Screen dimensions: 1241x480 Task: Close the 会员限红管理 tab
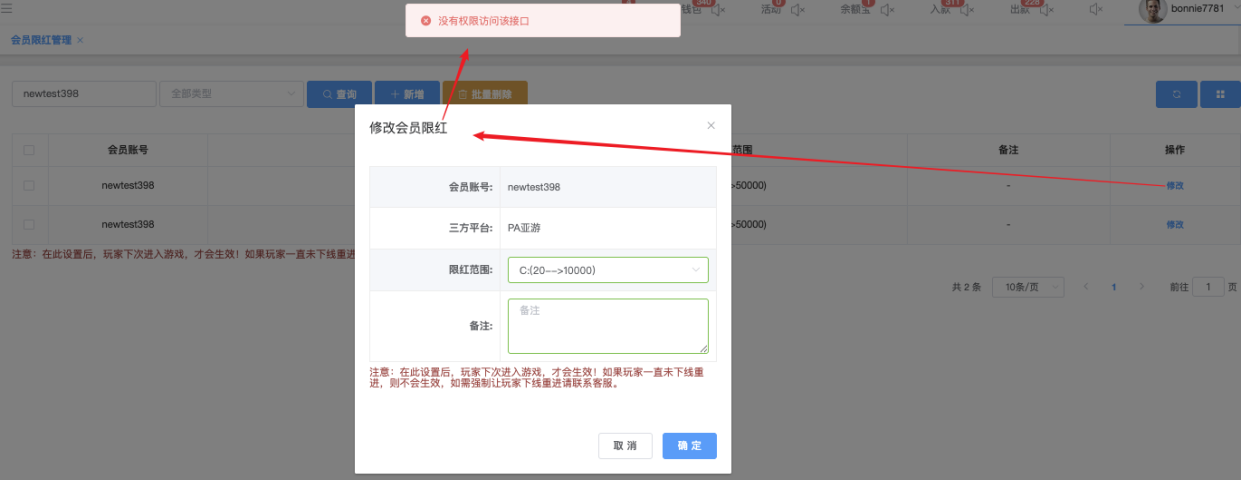[x=80, y=40]
